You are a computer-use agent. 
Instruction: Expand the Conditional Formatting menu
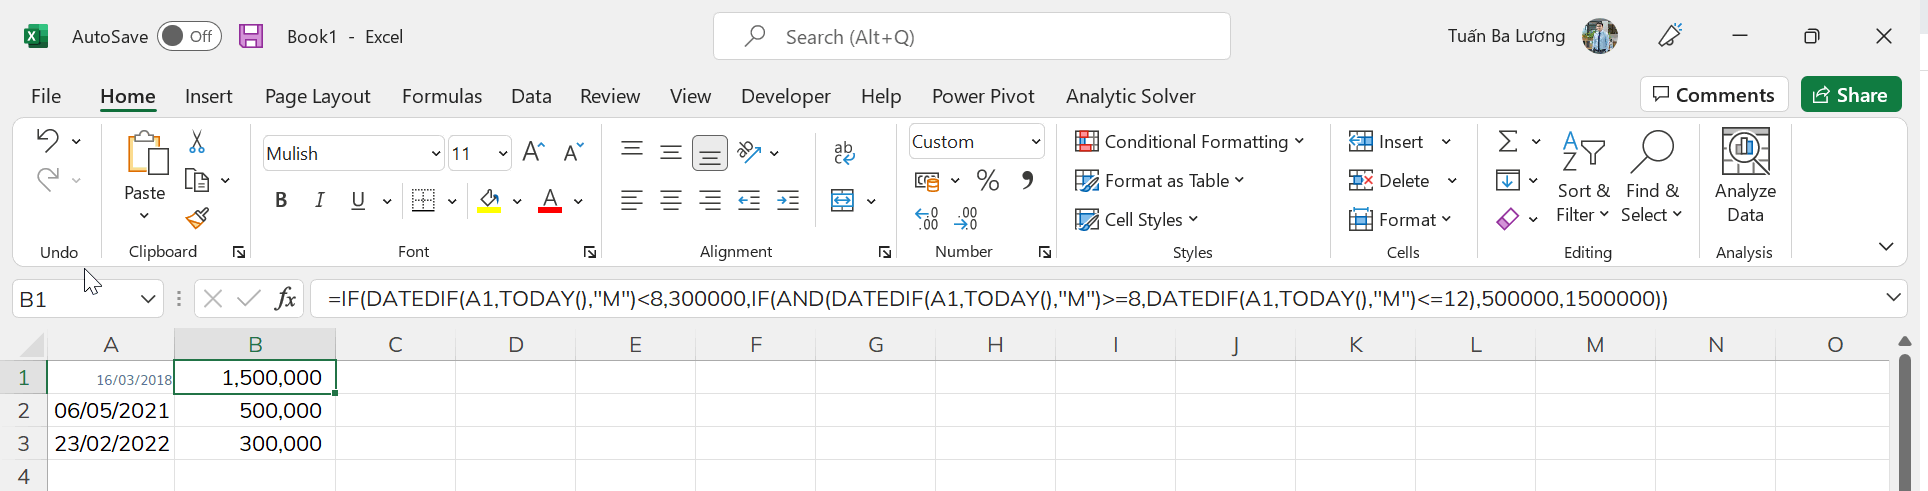pyautogui.click(x=1189, y=141)
